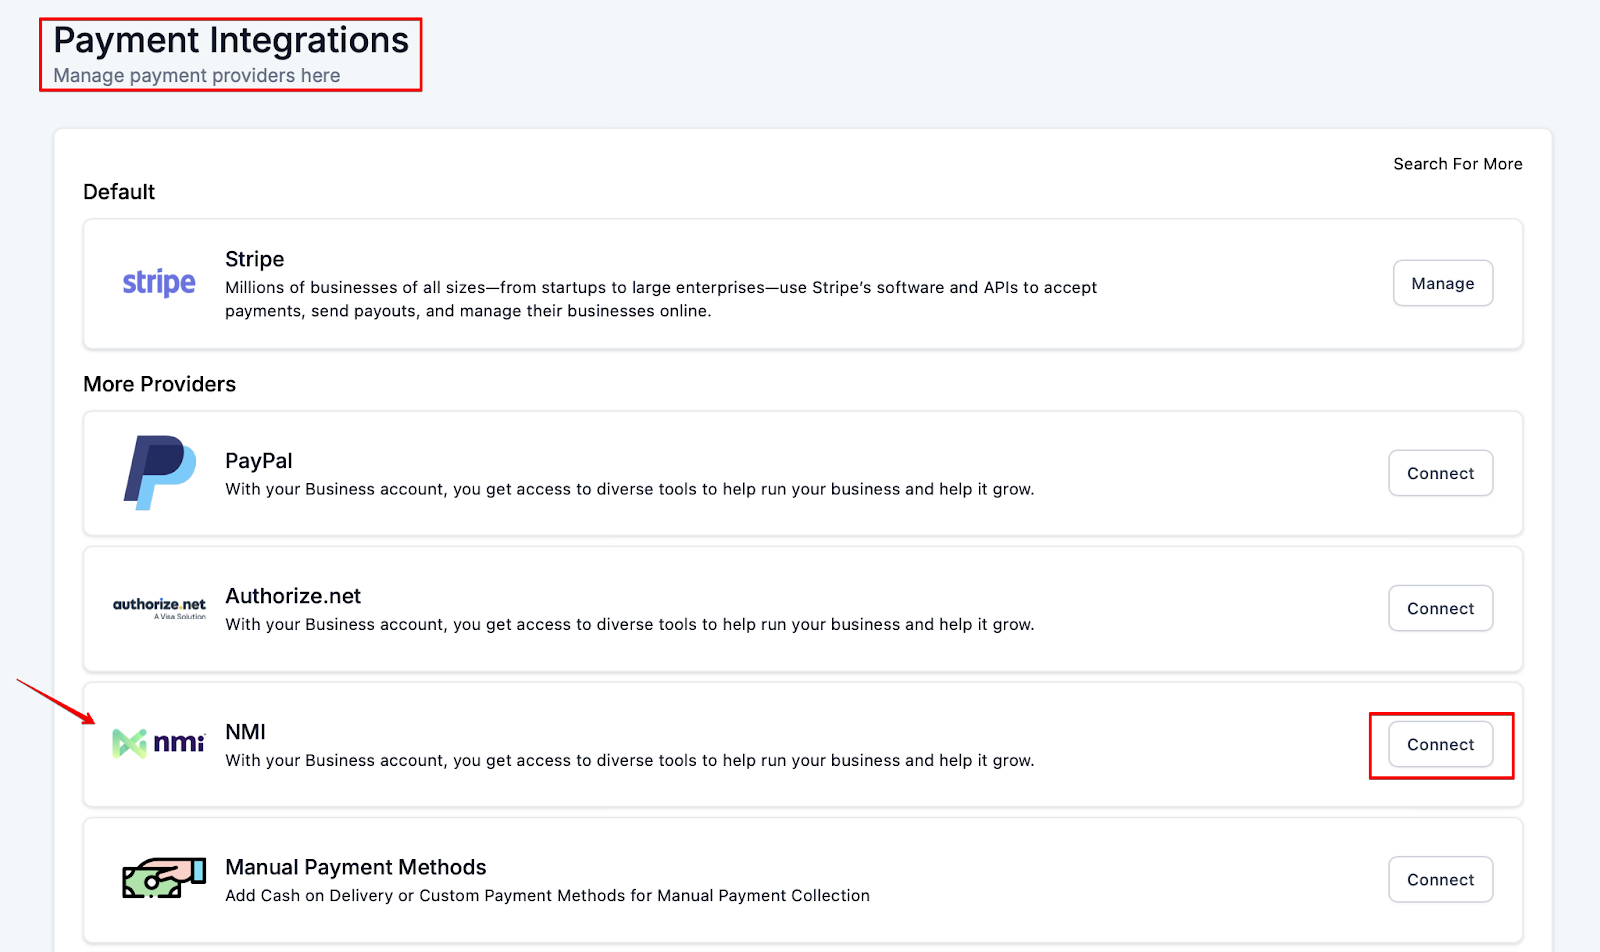The image size is (1600, 952).
Task: Connect the PayPal payment provider
Action: pos(1440,473)
